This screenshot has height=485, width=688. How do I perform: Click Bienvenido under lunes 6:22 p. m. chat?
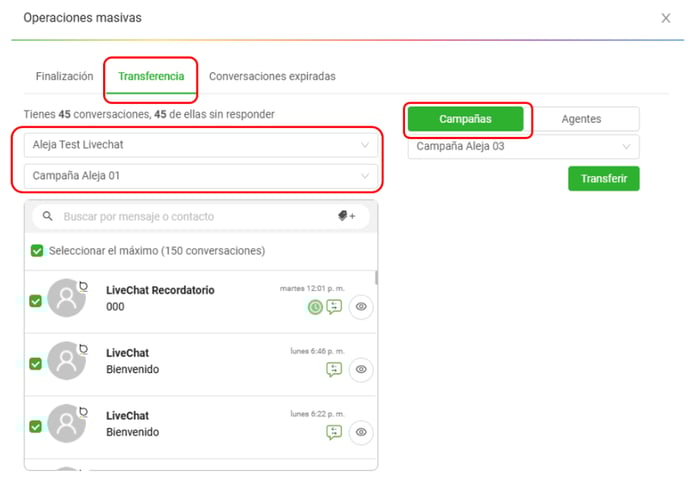133,432
